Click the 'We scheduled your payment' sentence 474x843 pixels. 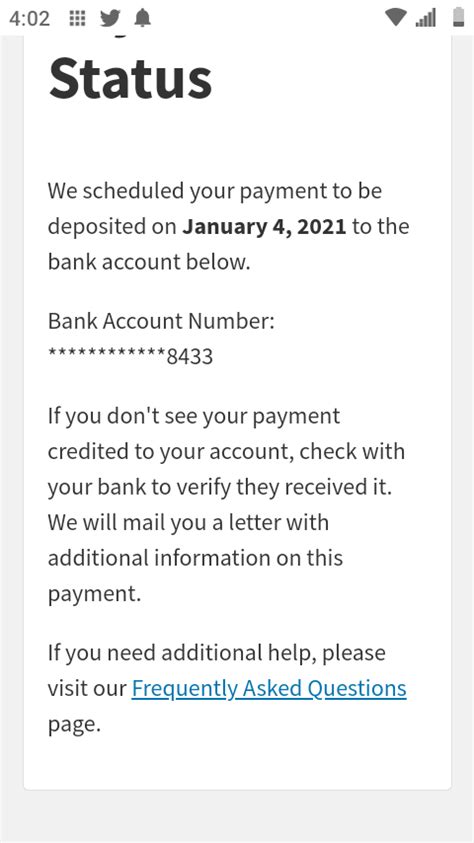coord(228,226)
